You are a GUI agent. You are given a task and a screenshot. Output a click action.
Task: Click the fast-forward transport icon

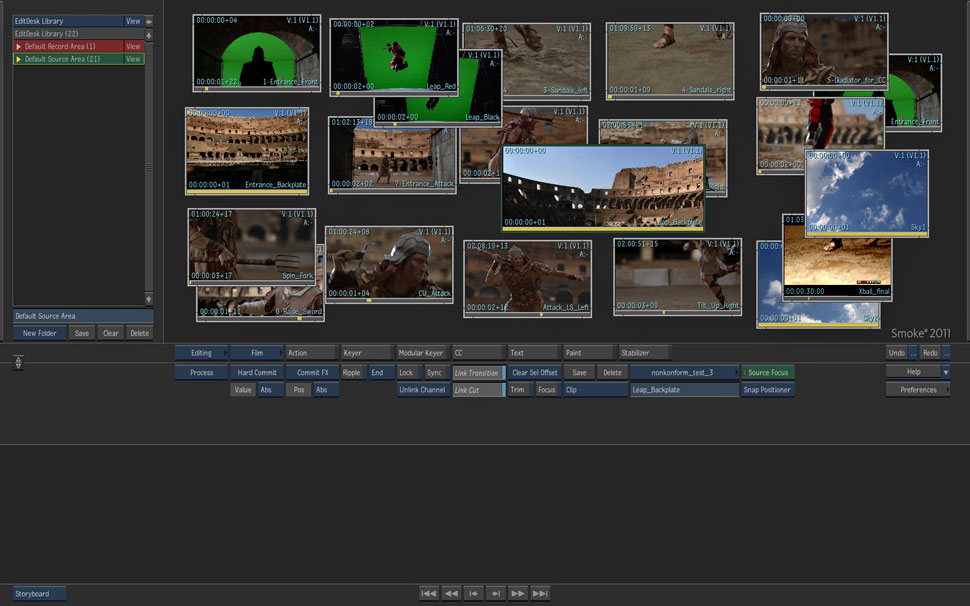518,593
